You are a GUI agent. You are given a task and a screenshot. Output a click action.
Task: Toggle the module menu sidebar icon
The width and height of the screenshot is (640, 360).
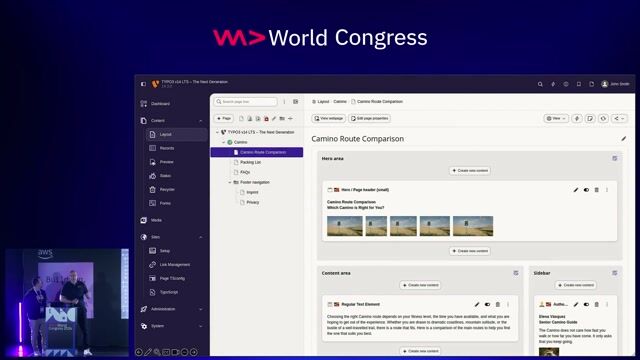point(143,84)
